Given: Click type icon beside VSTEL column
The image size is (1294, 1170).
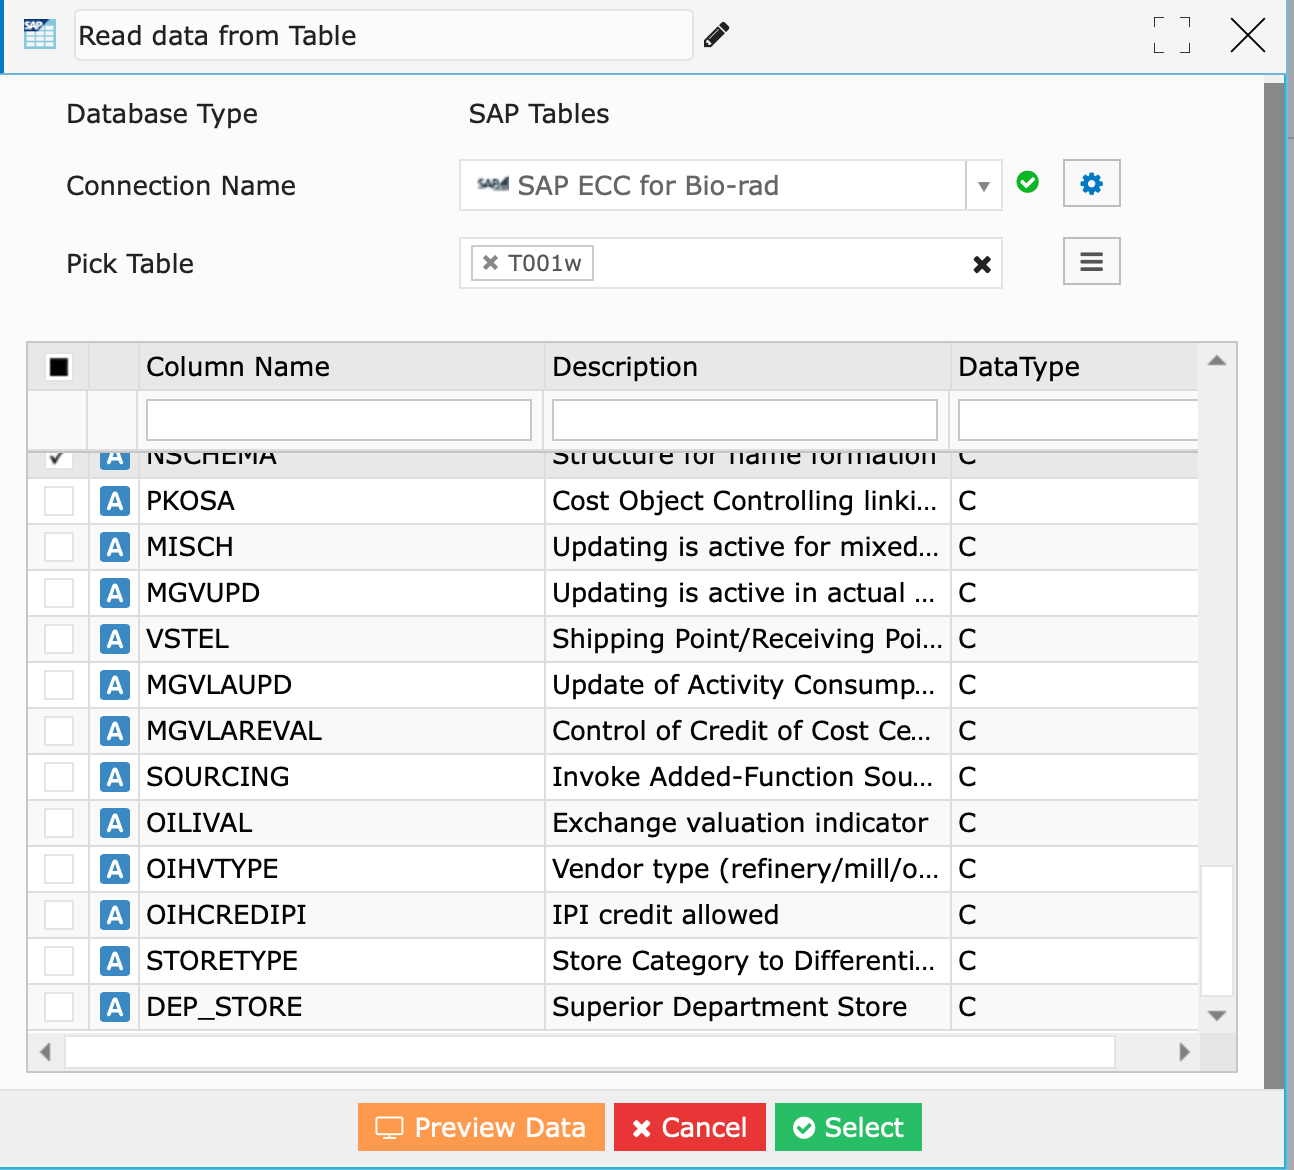Looking at the screenshot, I should (x=115, y=639).
